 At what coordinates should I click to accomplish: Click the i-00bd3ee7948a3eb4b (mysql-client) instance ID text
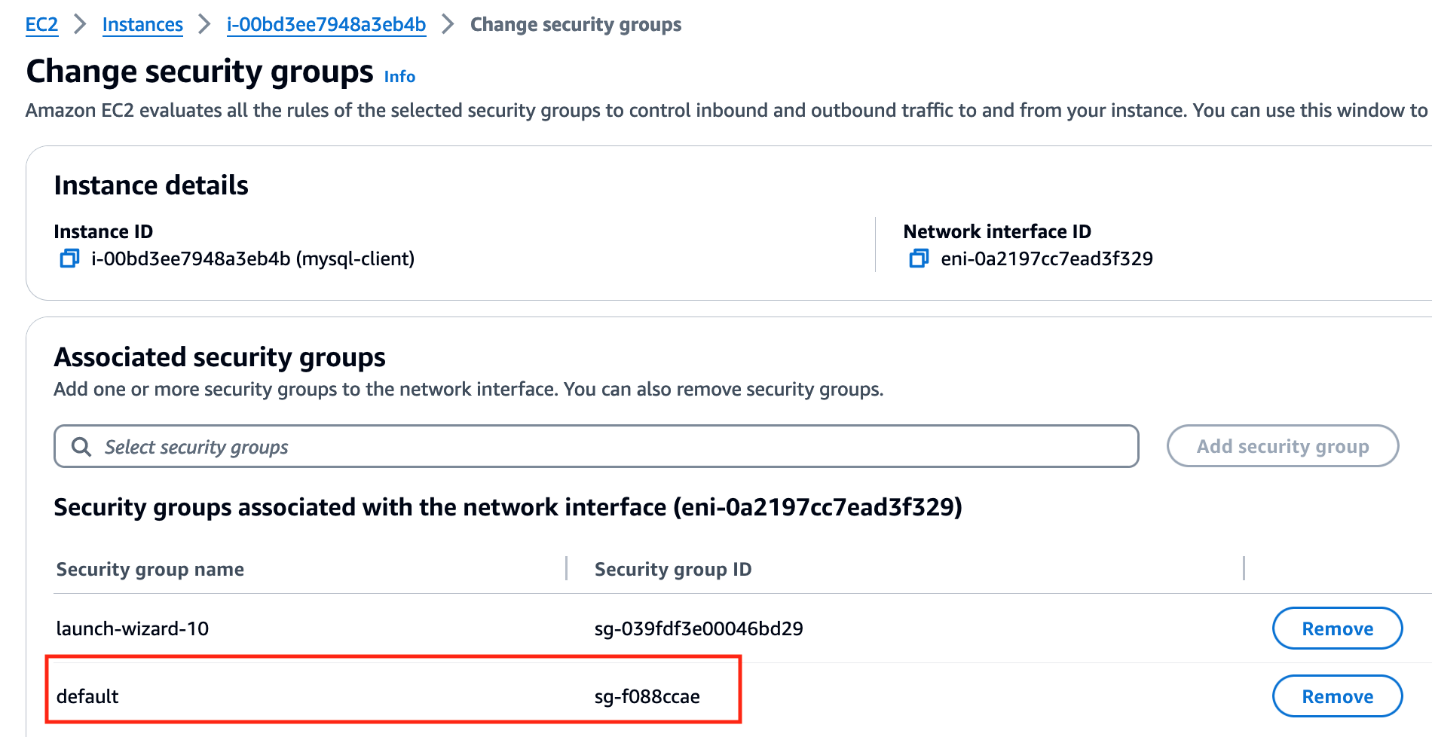[x=253, y=259]
